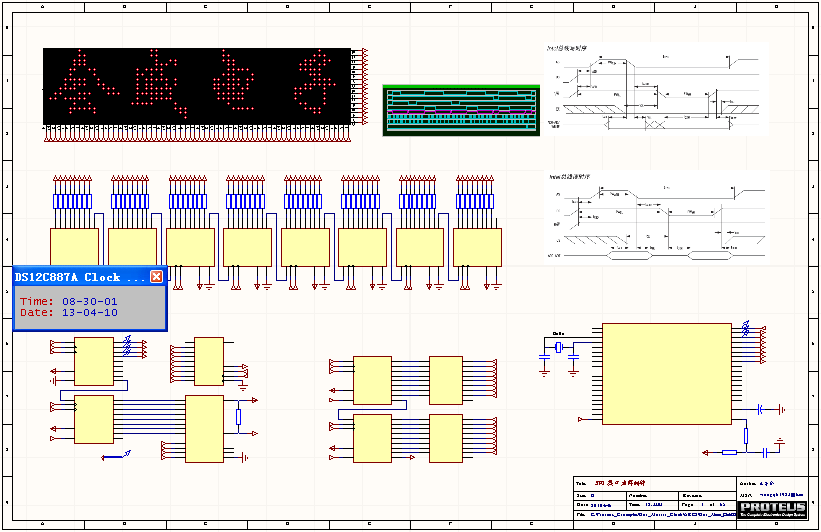Screen dimensions: 821x532
Task: Click the PROTEUS logo in title block
Action: [772, 508]
